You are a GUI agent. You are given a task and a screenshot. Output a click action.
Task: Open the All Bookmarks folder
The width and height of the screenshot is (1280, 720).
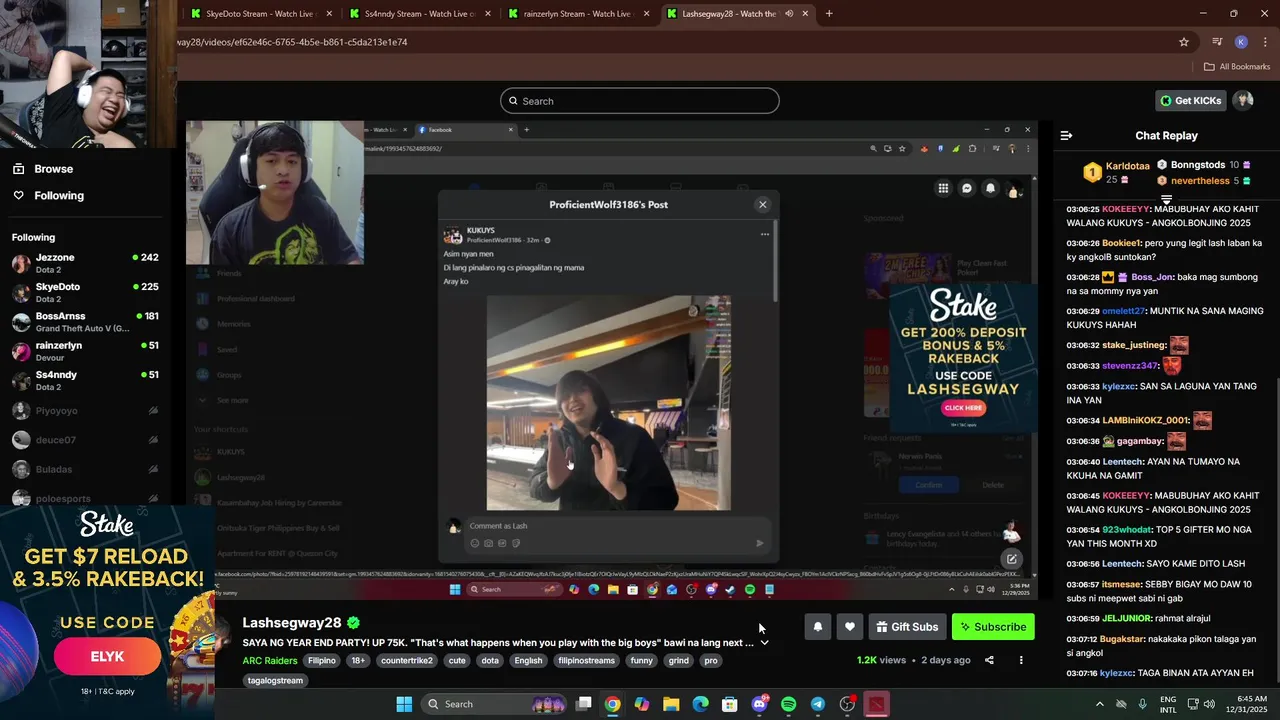1237,67
